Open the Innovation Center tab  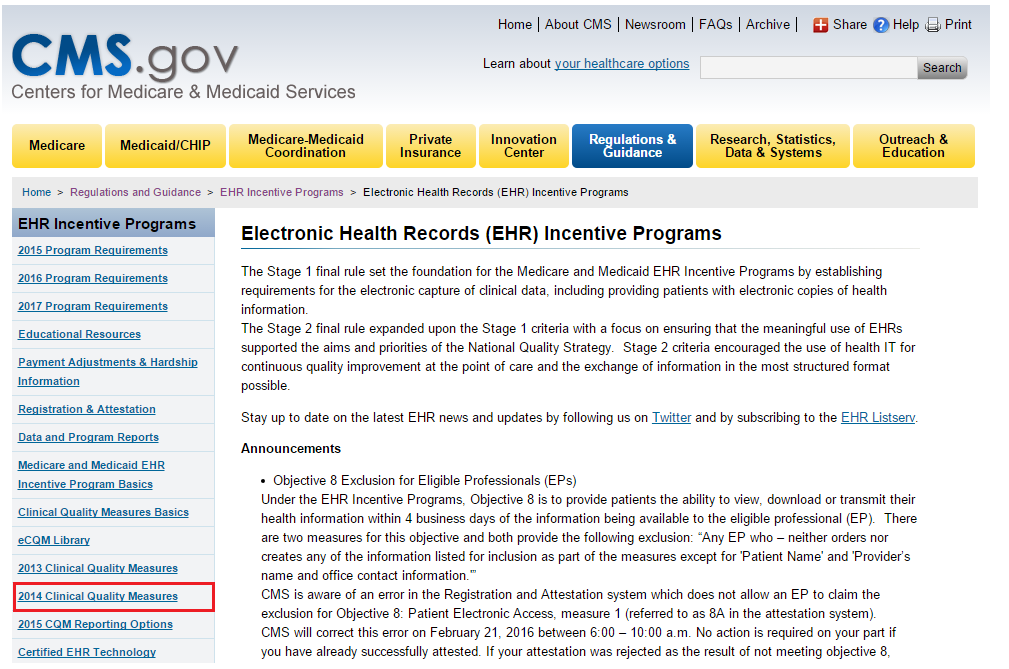click(524, 146)
